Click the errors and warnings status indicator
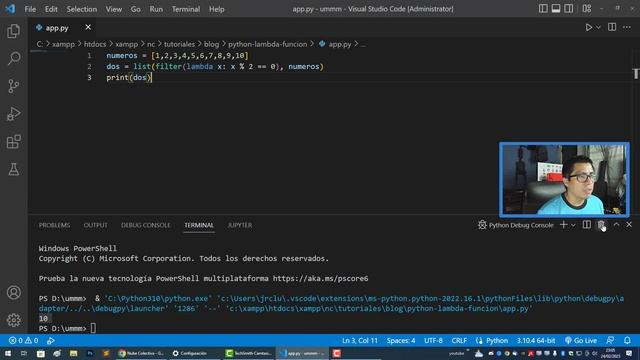Image resolution: width=640 pixels, height=360 pixels. 23,340
